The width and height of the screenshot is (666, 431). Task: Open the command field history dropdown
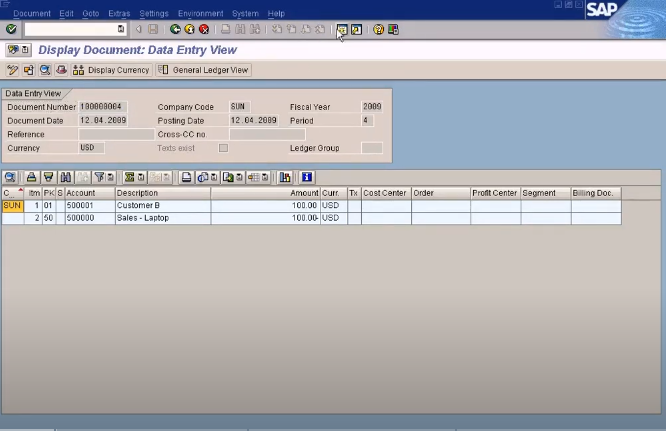[x=121, y=29]
